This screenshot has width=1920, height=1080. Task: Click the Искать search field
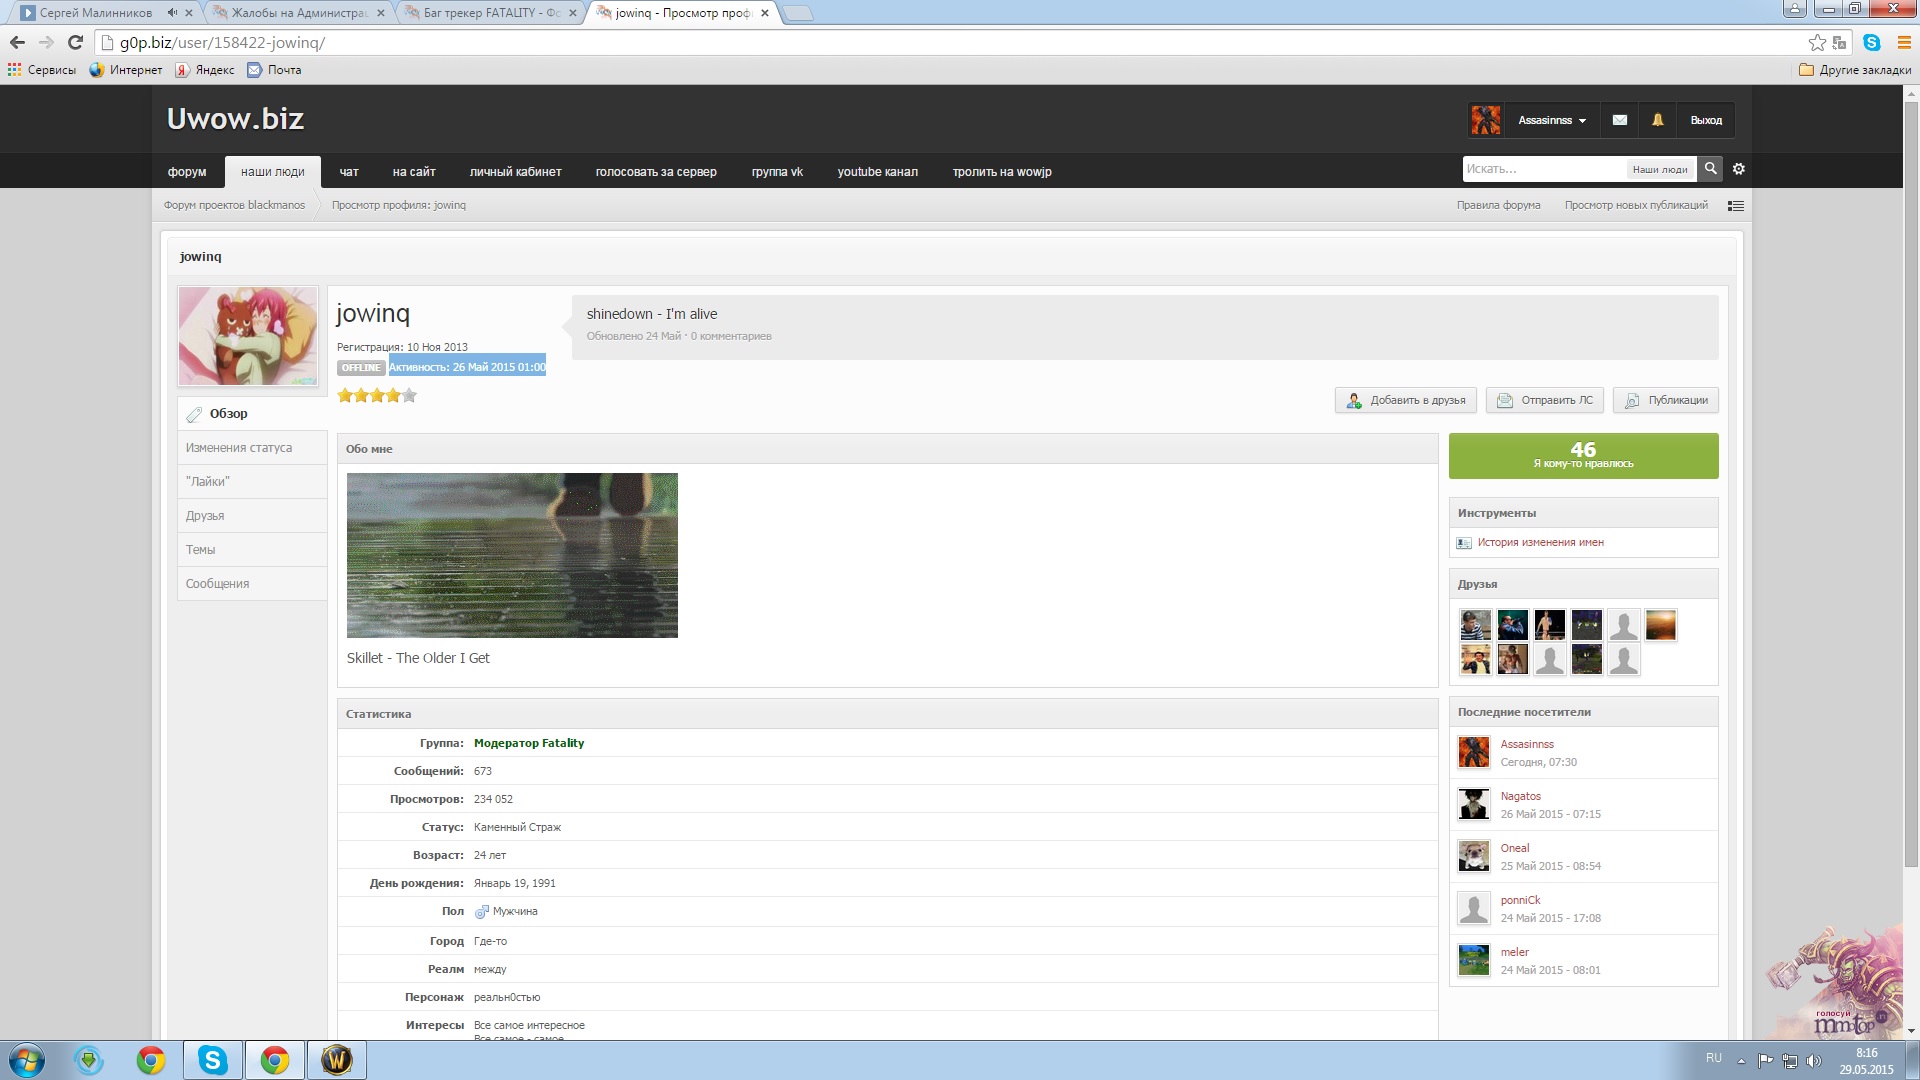click(1542, 169)
